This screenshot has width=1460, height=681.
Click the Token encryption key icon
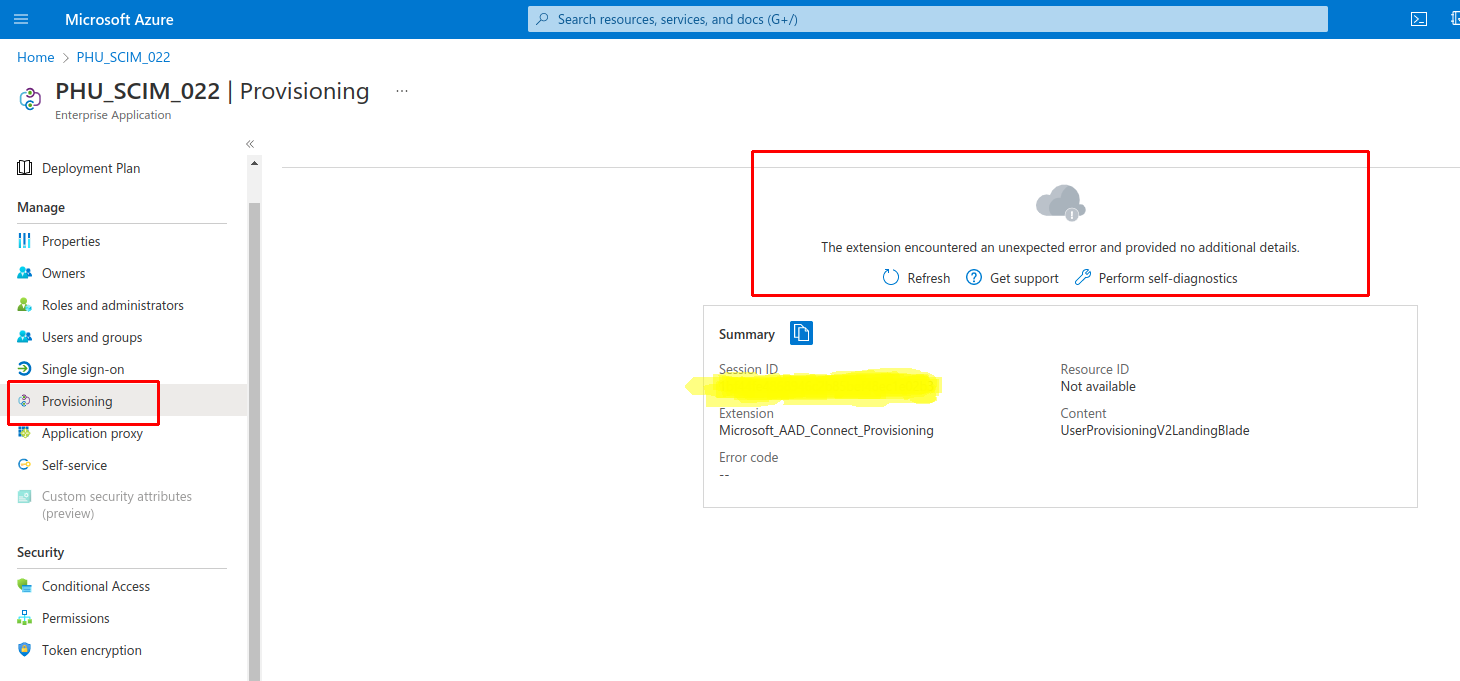click(24, 650)
